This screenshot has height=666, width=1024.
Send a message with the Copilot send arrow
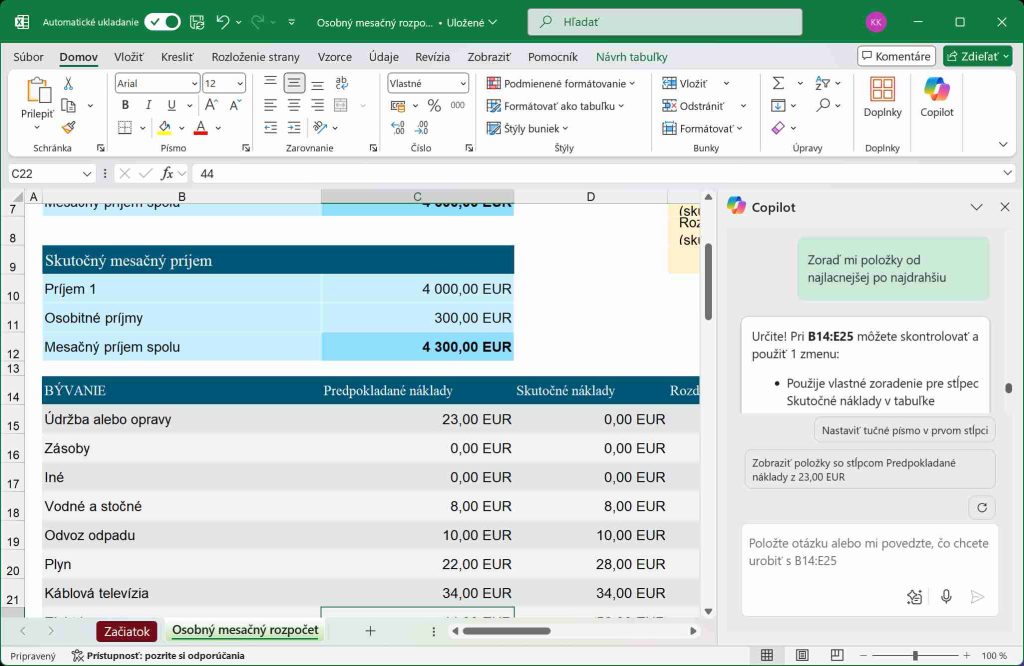pyautogui.click(x=977, y=597)
